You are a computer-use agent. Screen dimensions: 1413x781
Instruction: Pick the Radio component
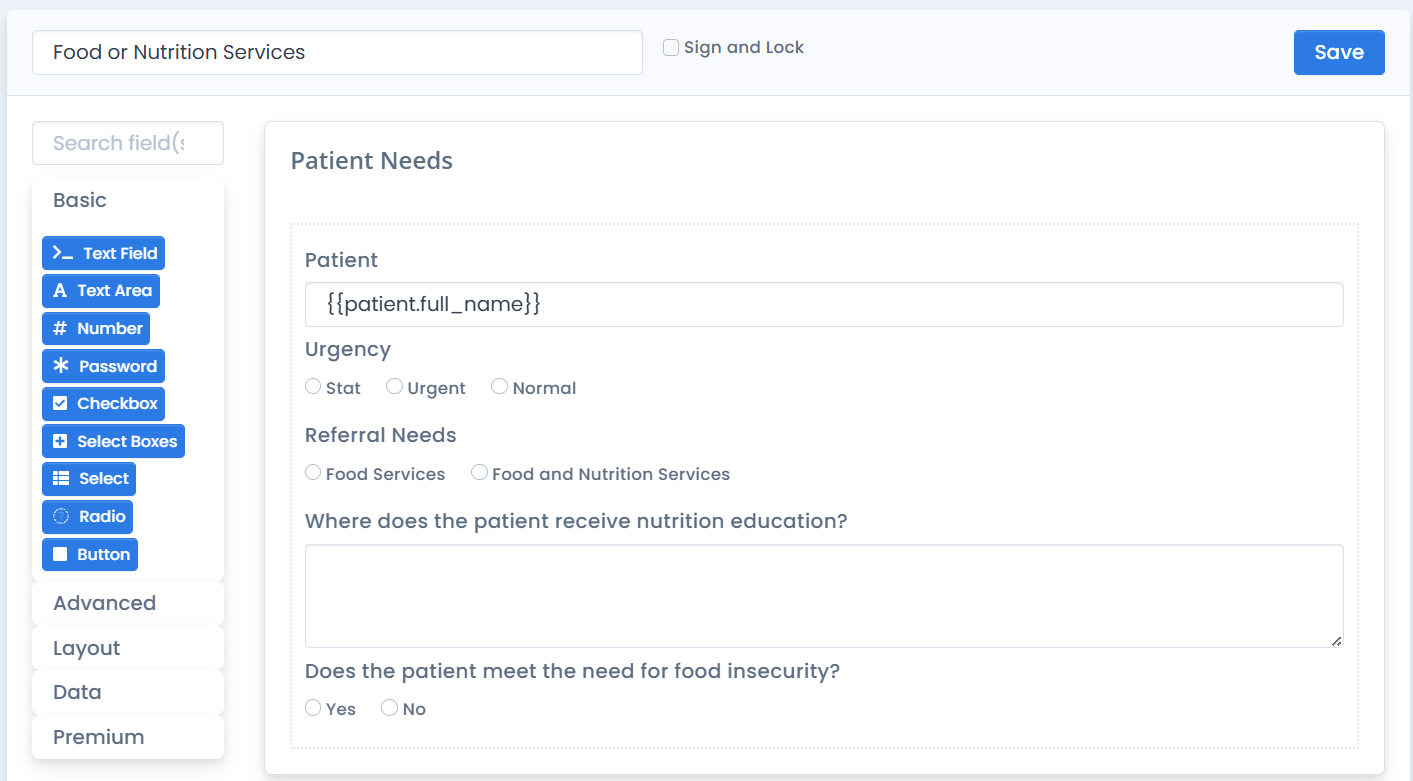87,517
